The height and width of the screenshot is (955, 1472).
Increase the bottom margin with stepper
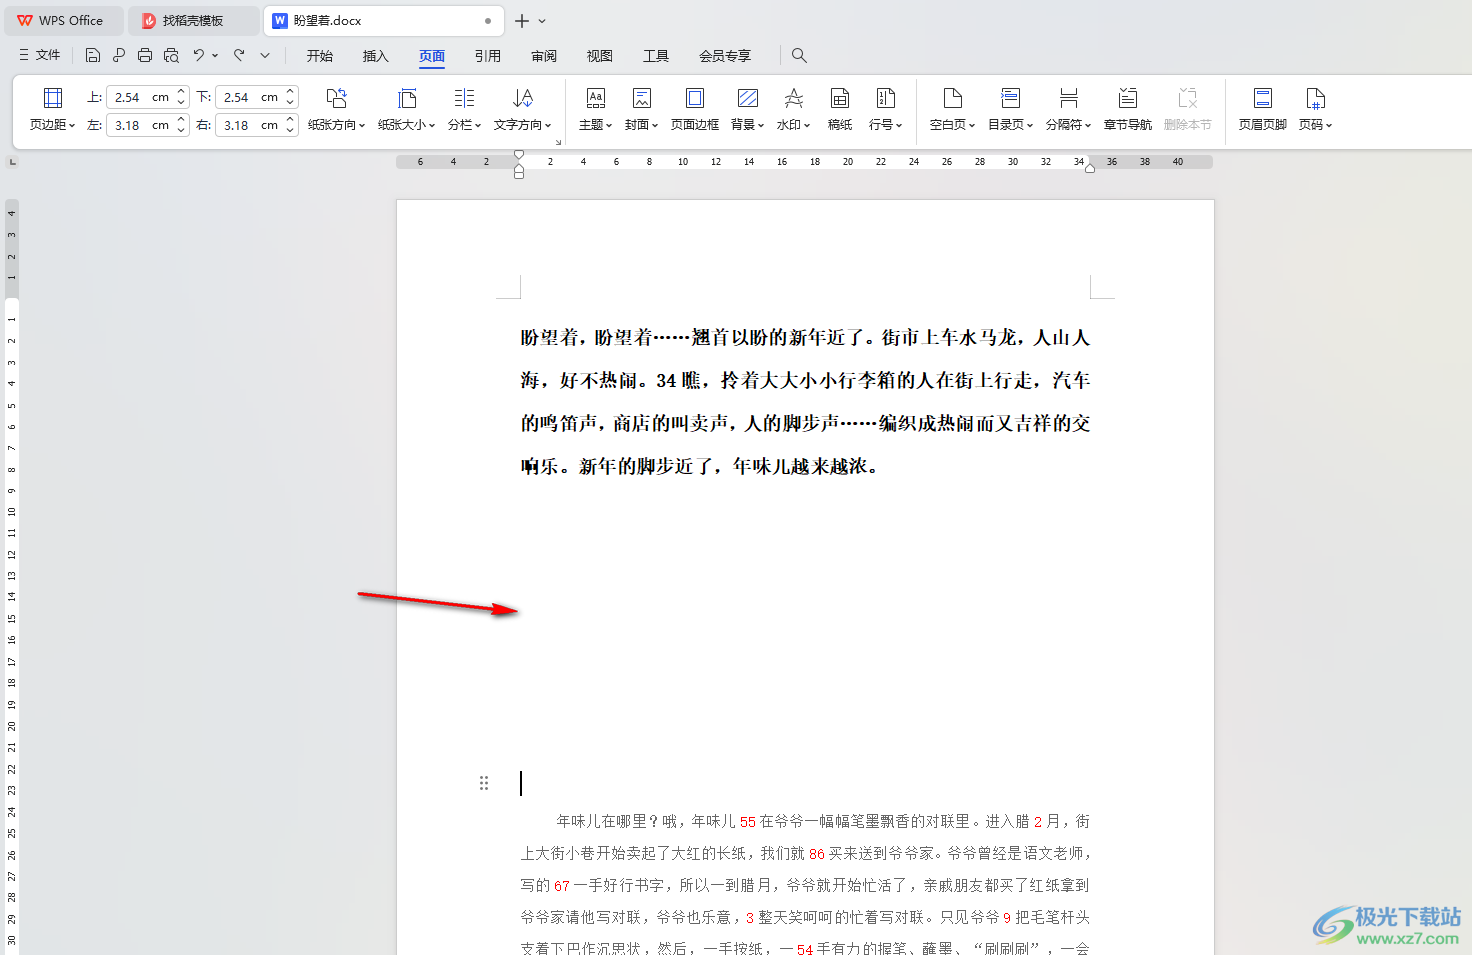pos(290,92)
